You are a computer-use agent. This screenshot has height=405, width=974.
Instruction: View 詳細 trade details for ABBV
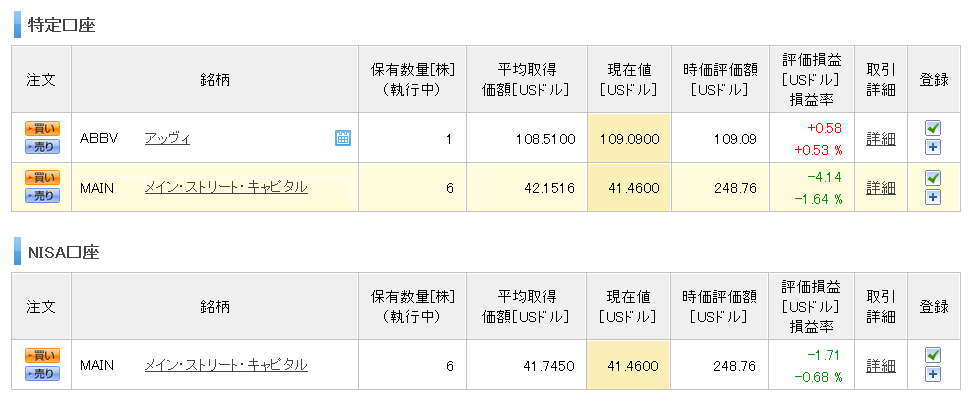(x=881, y=138)
